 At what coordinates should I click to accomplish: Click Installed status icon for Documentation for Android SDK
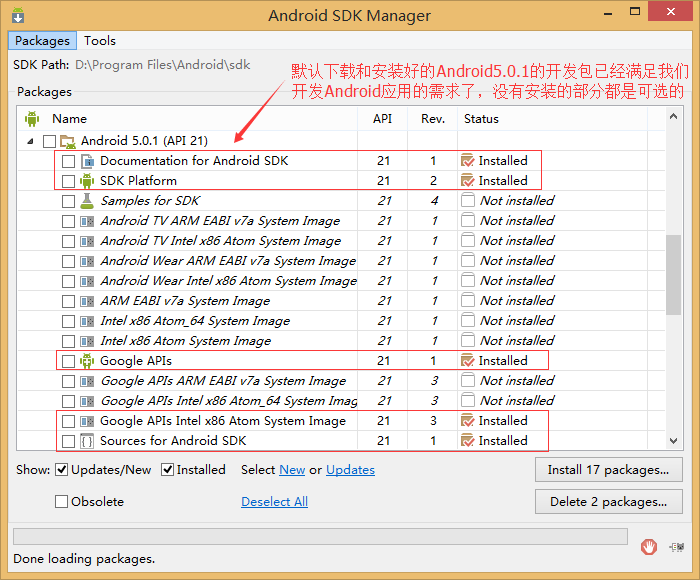tap(467, 160)
